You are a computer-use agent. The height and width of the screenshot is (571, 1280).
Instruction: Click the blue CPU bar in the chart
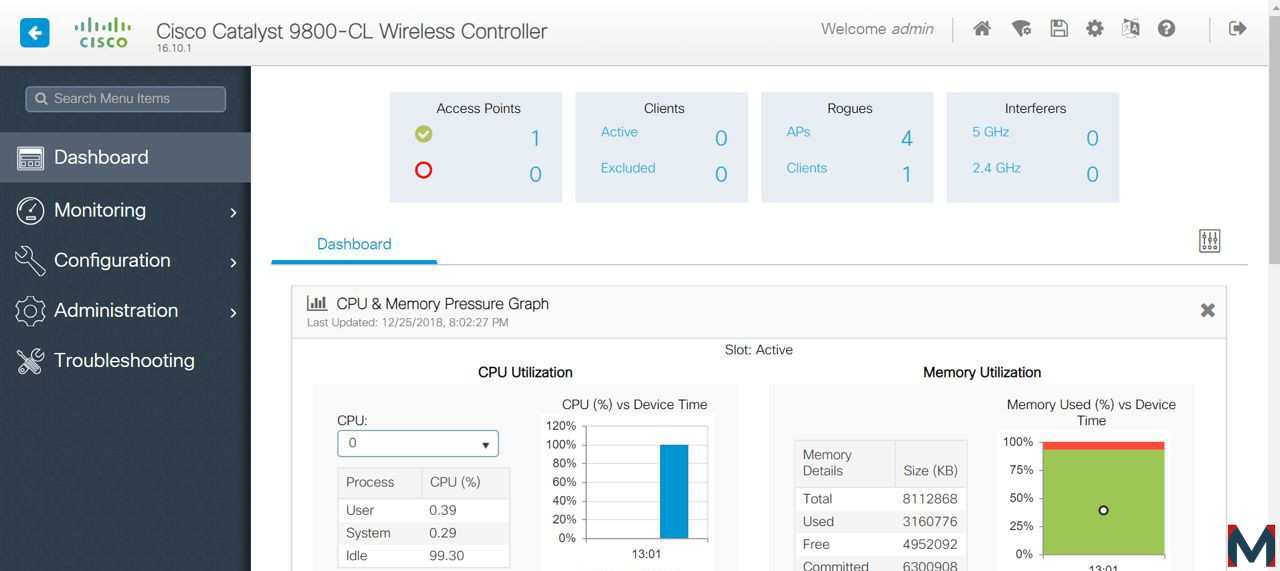(x=674, y=491)
